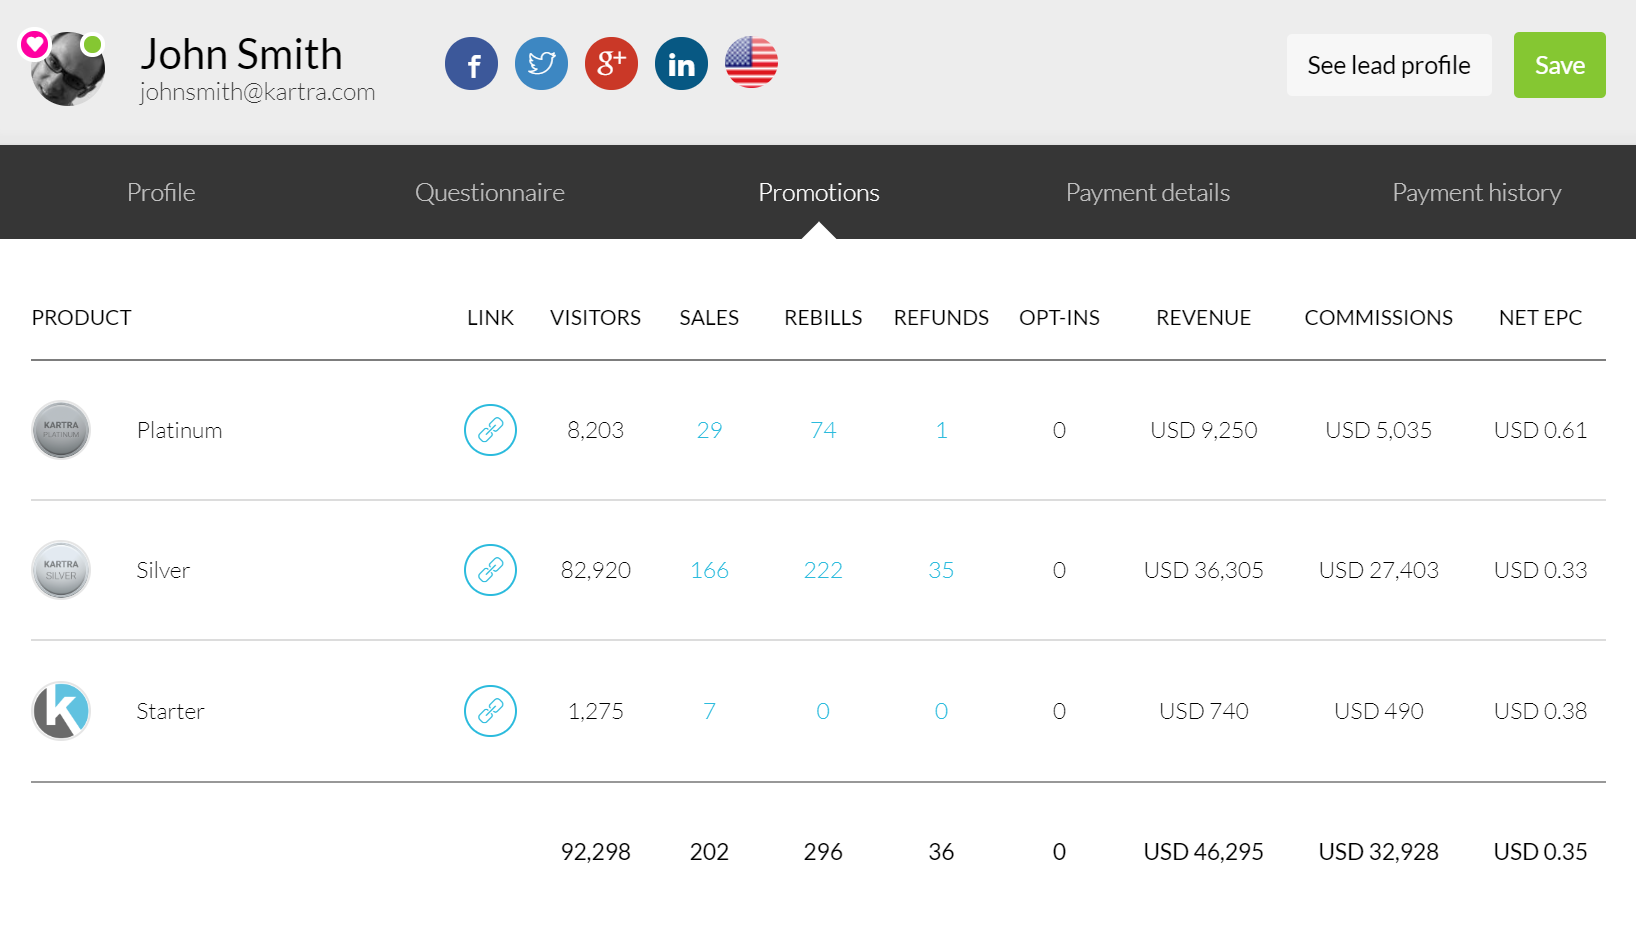Open John Smith's Facebook profile icon

[471, 64]
